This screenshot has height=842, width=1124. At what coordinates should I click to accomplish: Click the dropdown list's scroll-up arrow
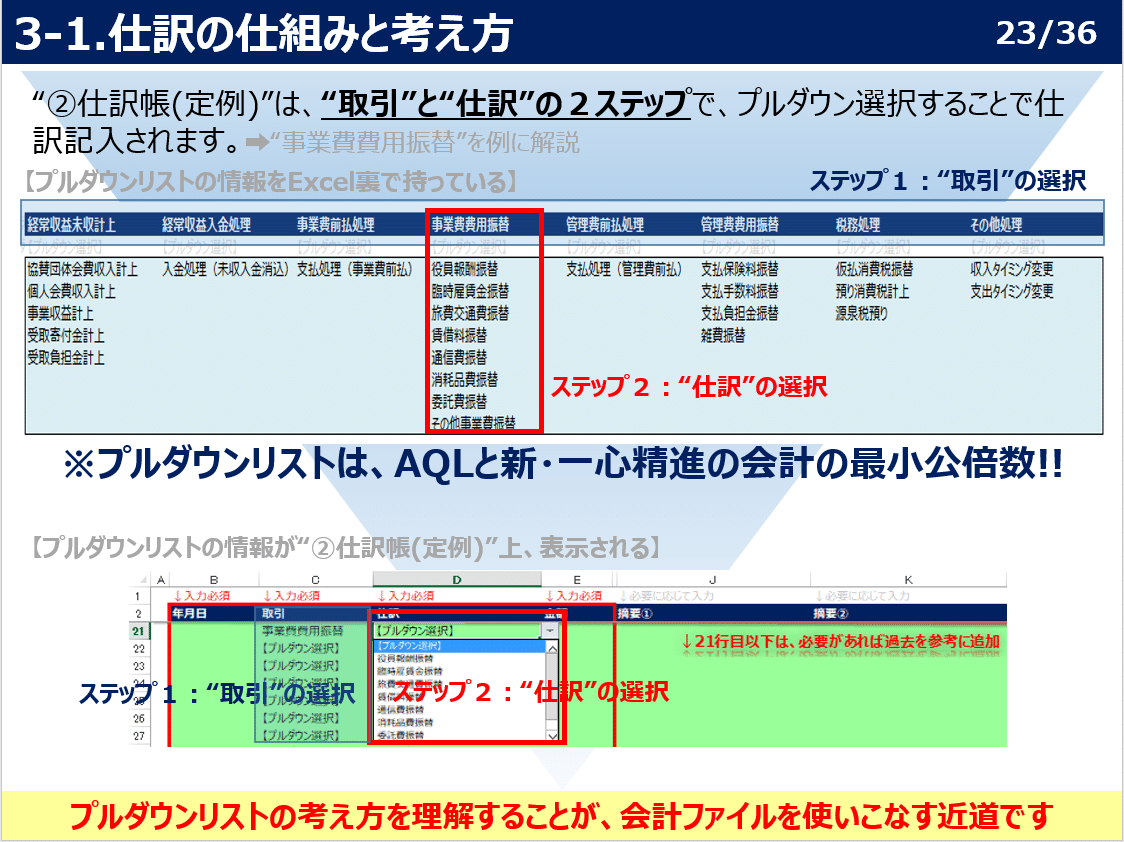552,648
